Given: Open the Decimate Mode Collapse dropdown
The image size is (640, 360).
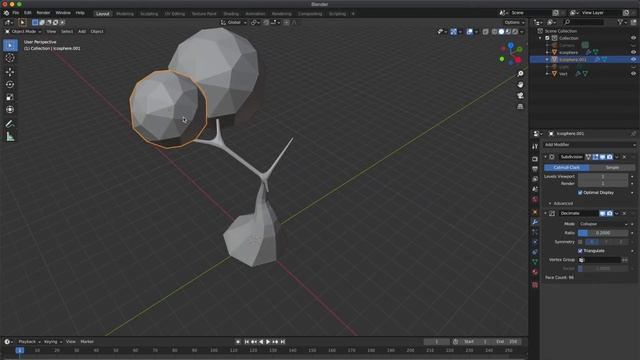Looking at the screenshot, I should (603, 224).
